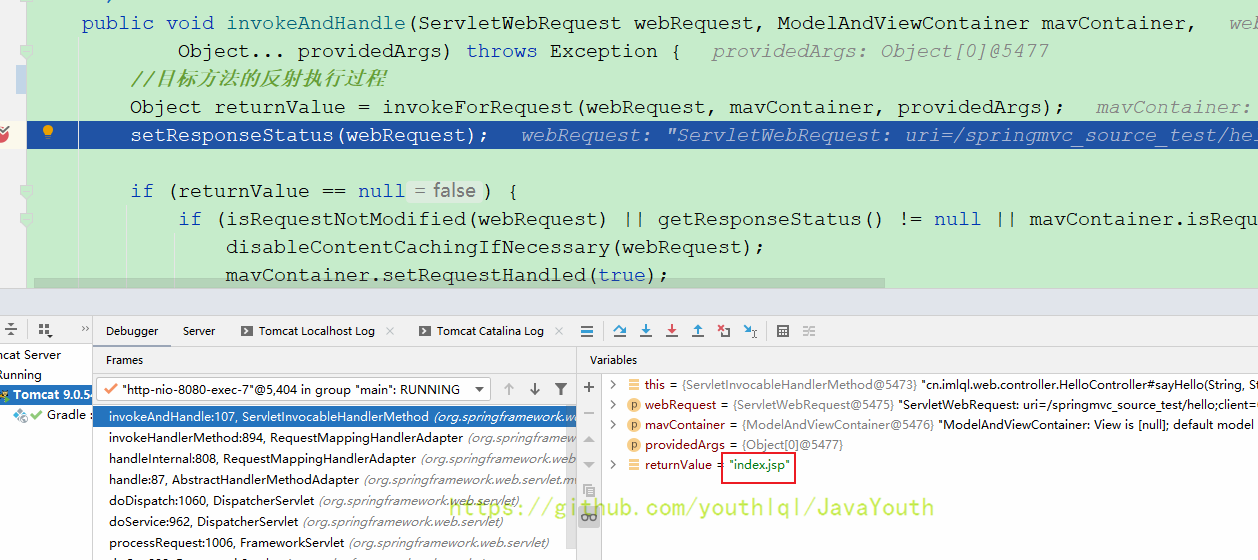
Task: Open the Evaluate Expression calculator icon
Action: (783, 331)
